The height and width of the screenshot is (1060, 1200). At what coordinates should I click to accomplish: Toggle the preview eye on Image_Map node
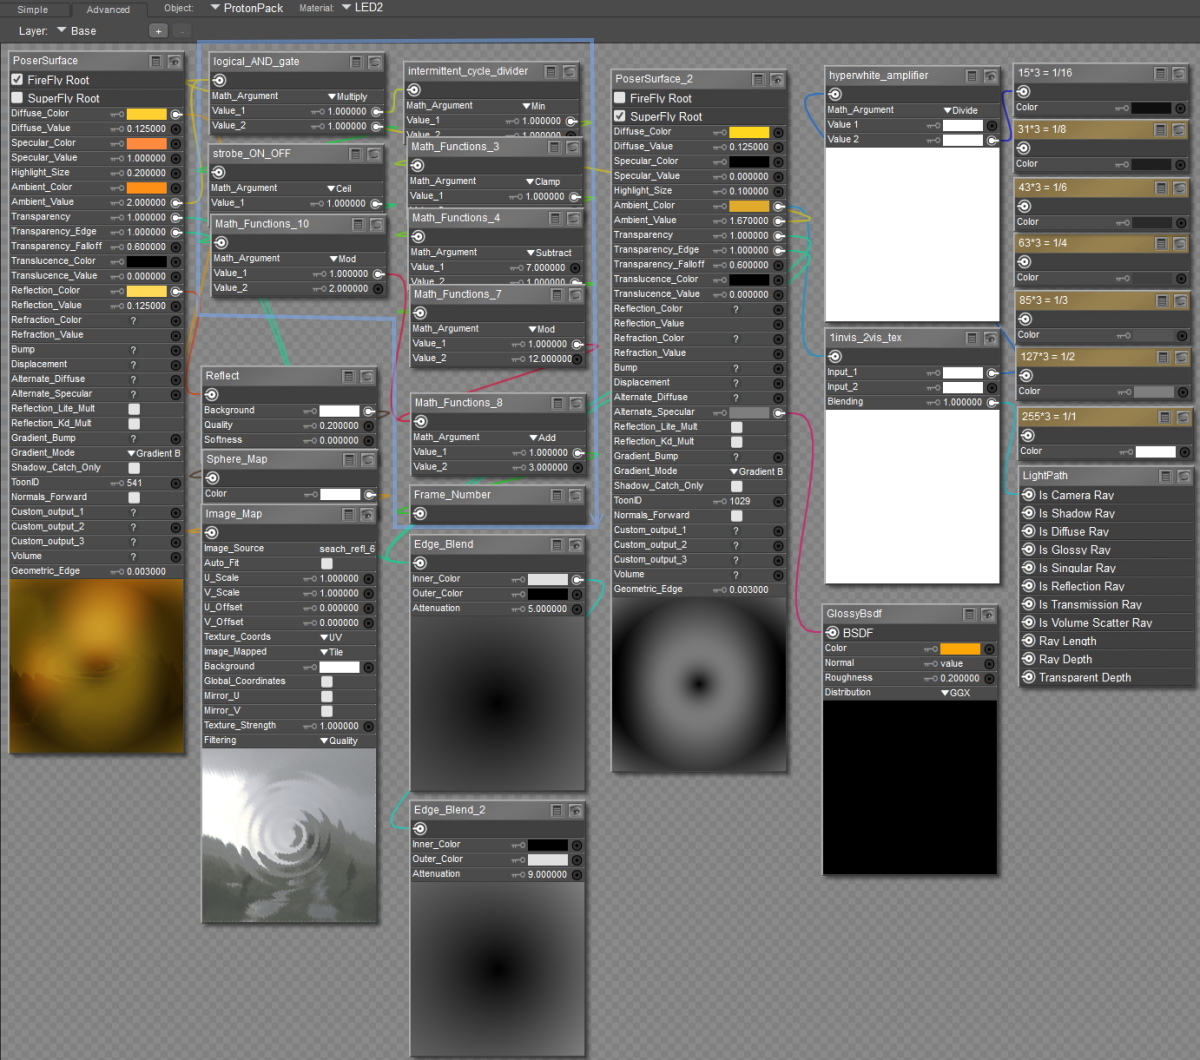click(x=367, y=515)
